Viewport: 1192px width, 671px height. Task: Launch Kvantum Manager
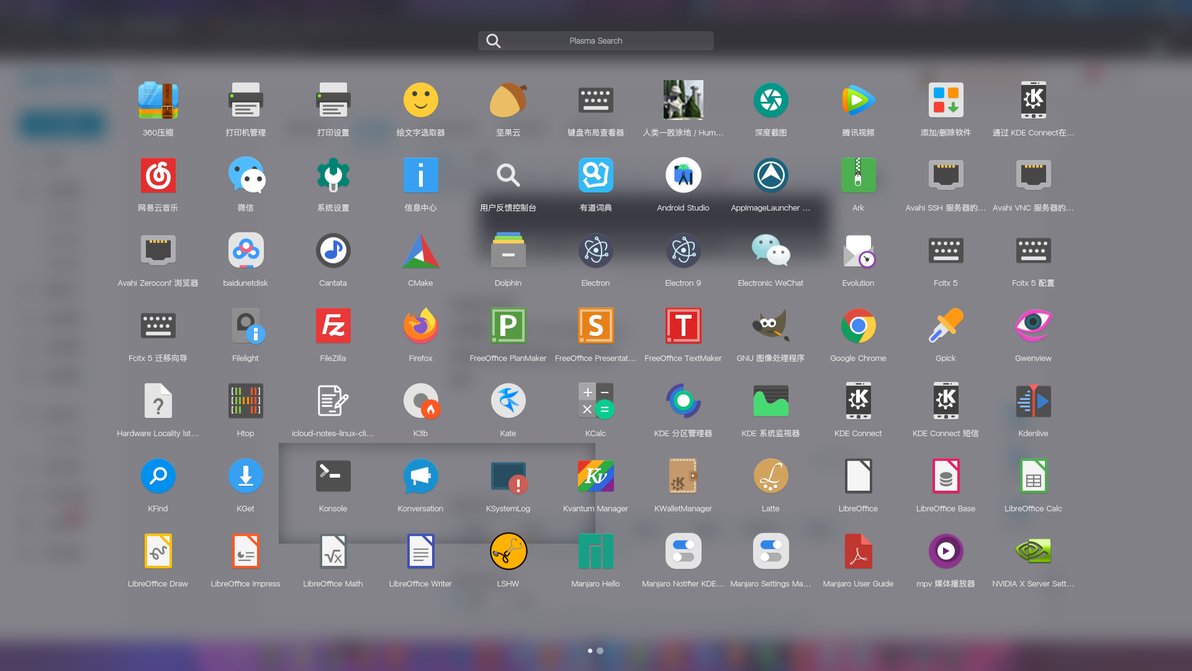[x=595, y=476]
